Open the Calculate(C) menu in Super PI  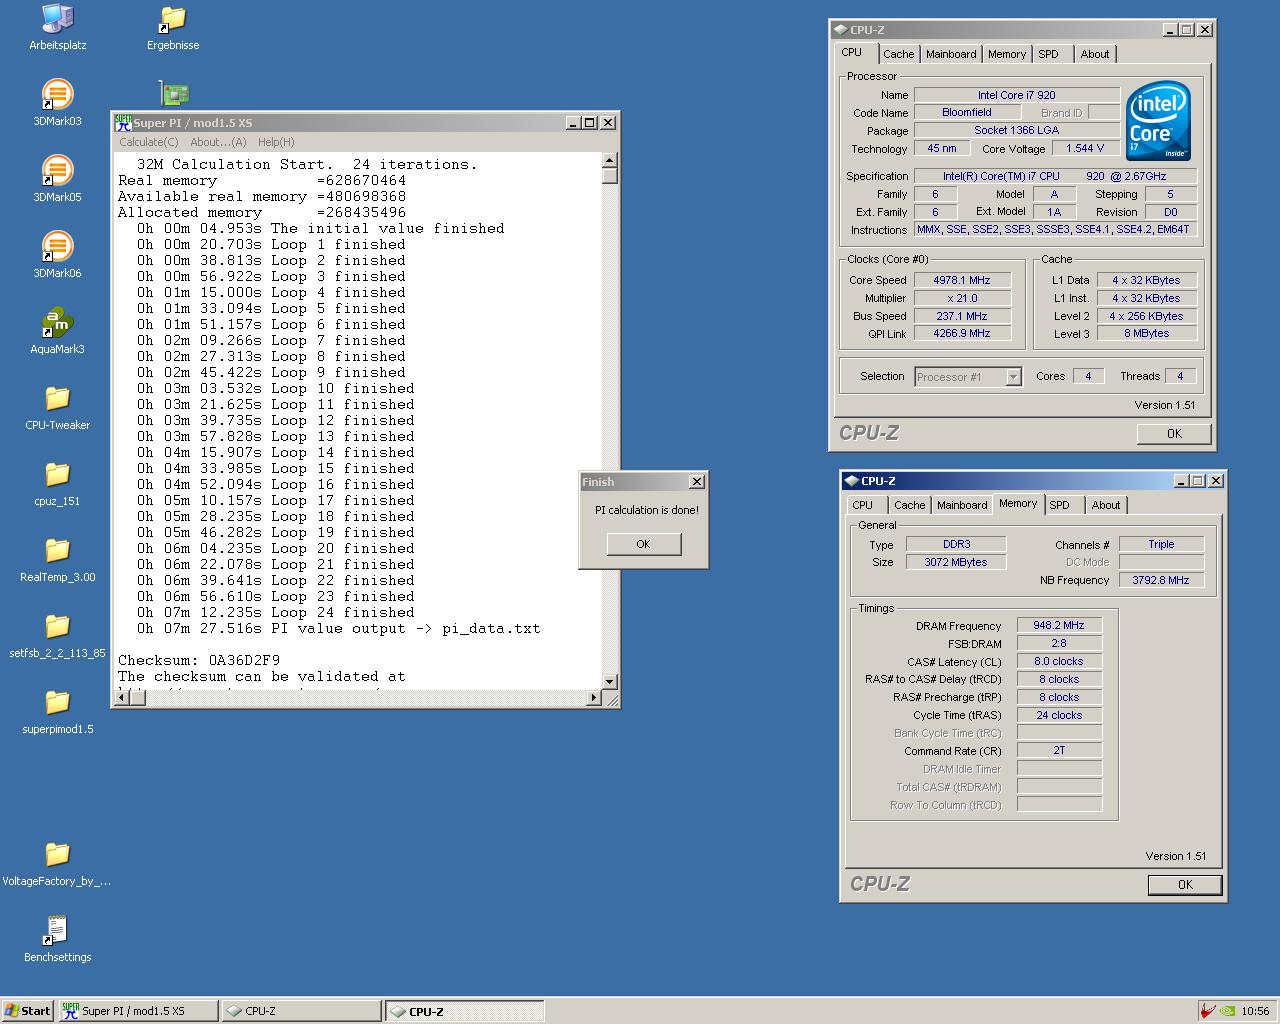pos(149,142)
